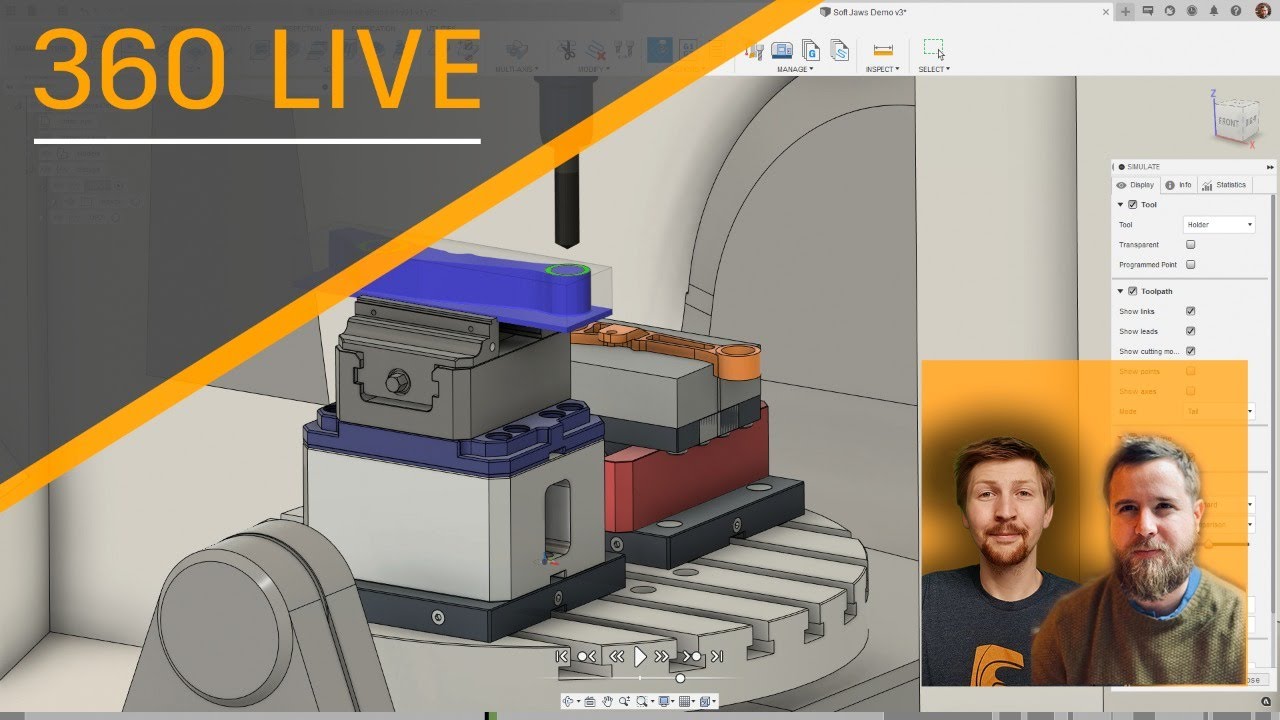Open the Display Settings monitor icon
The height and width of the screenshot is (720, 1280).
(664, 701)
